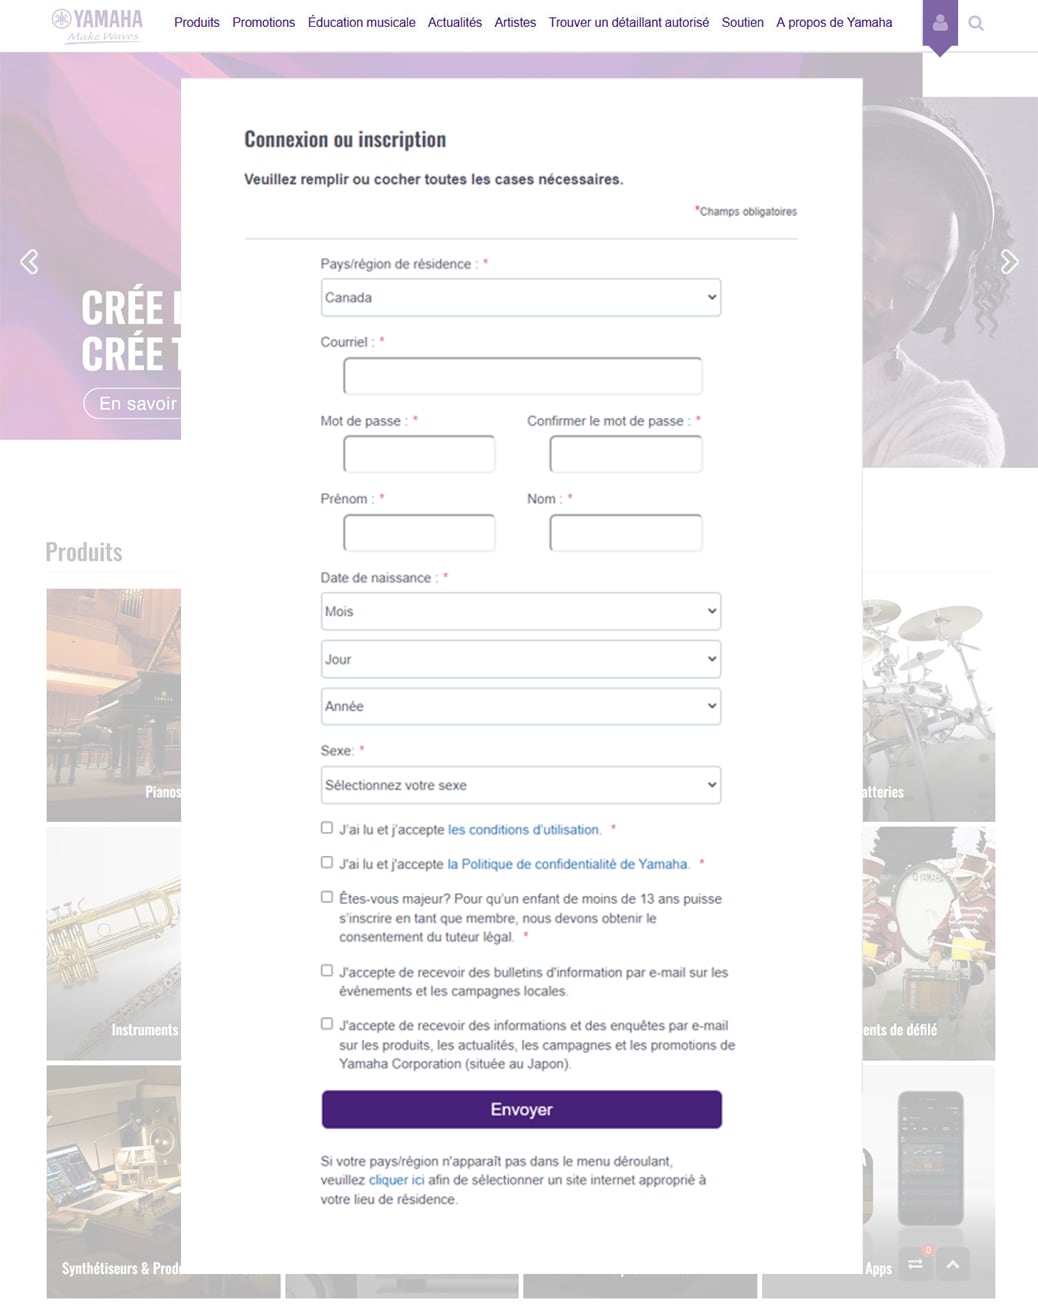The image size is (1038, 1304).
Task: Click the Année year selector
Action: 520,706
